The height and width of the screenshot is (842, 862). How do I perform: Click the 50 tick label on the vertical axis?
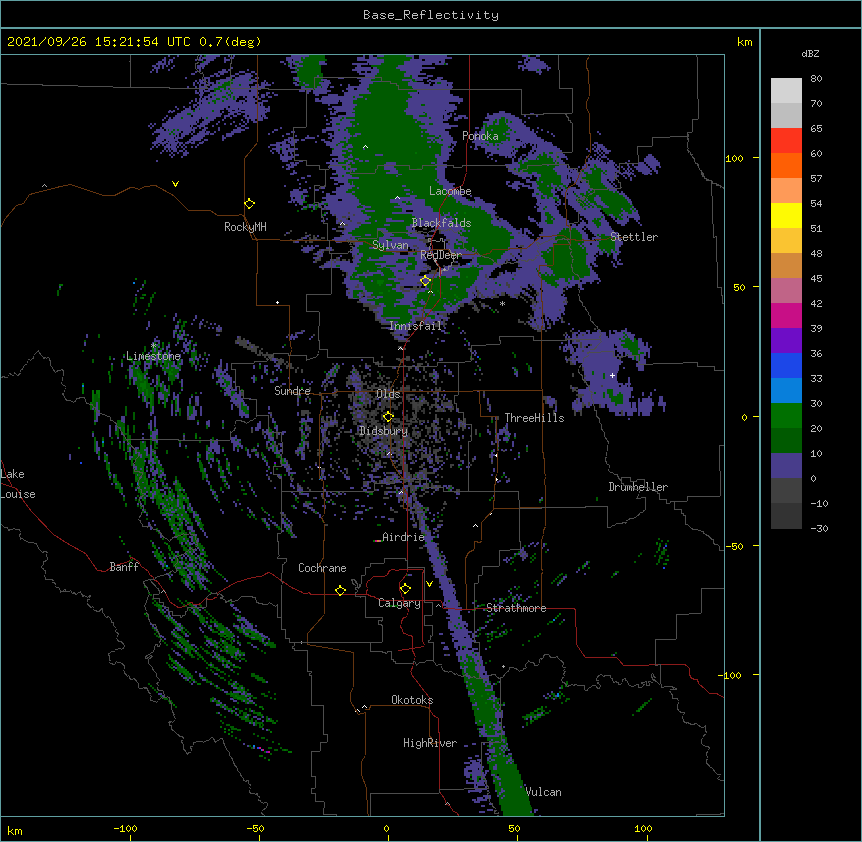739,287
